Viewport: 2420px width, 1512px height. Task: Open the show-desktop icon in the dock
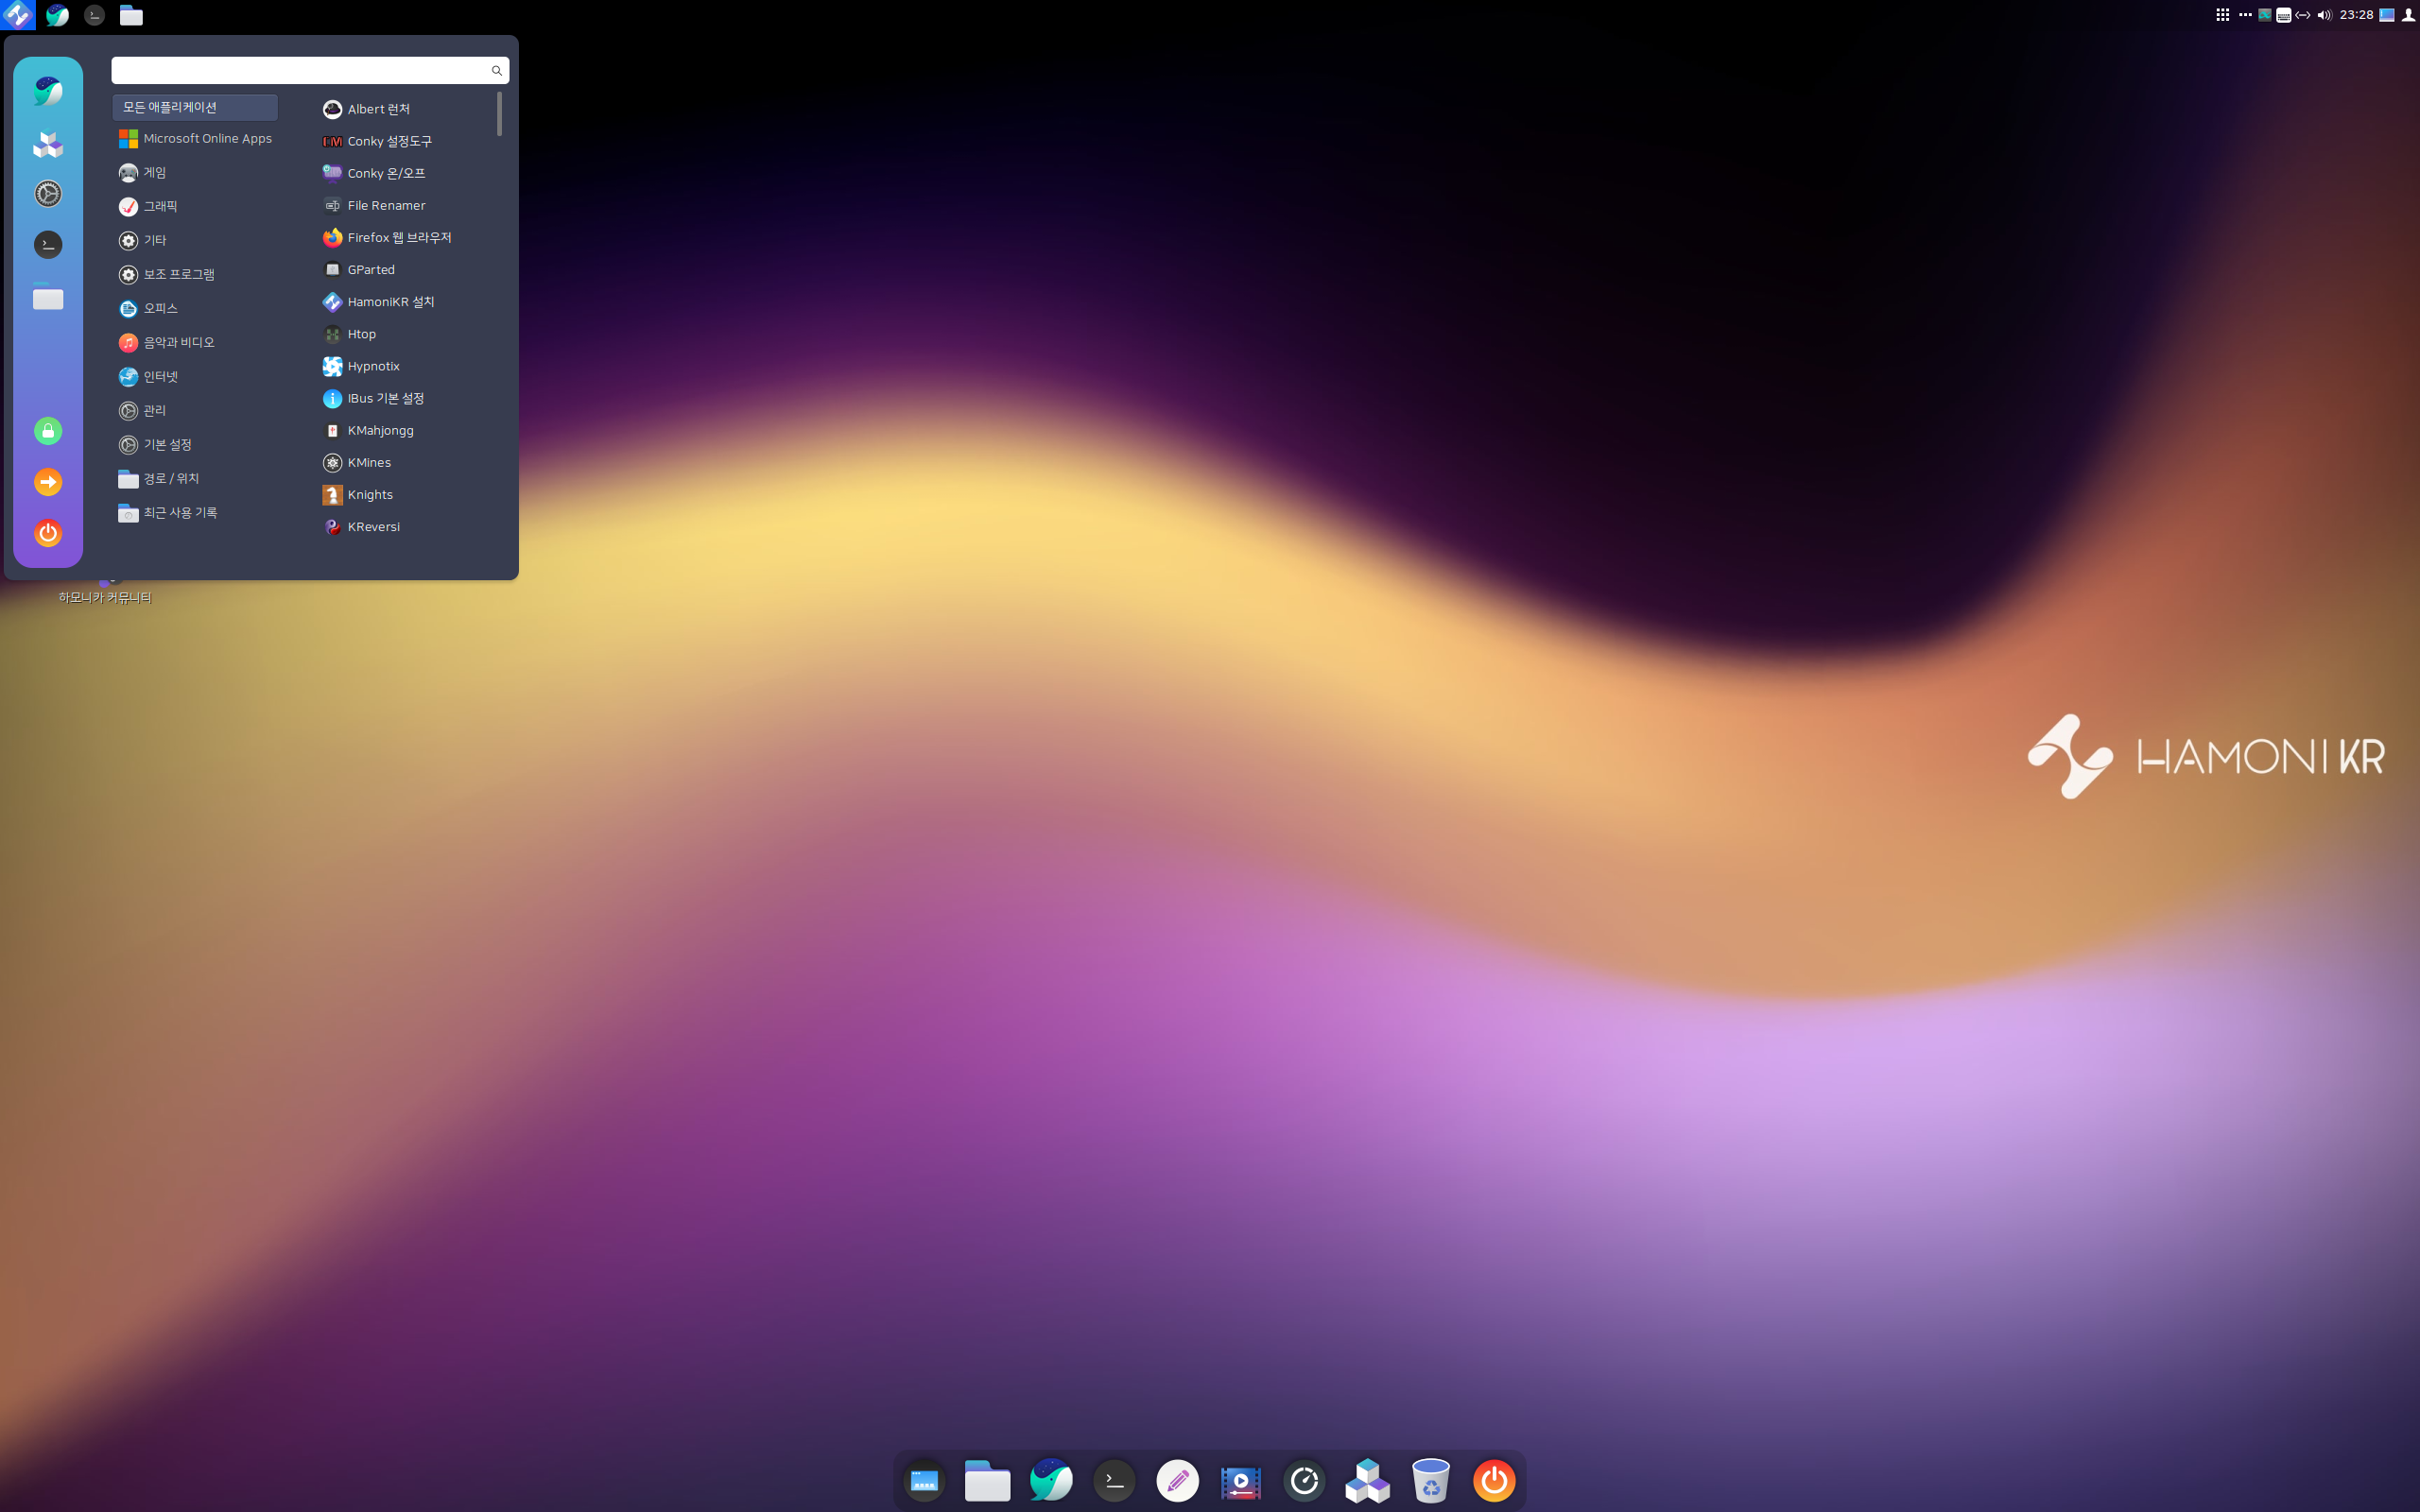pos(924,1481)
